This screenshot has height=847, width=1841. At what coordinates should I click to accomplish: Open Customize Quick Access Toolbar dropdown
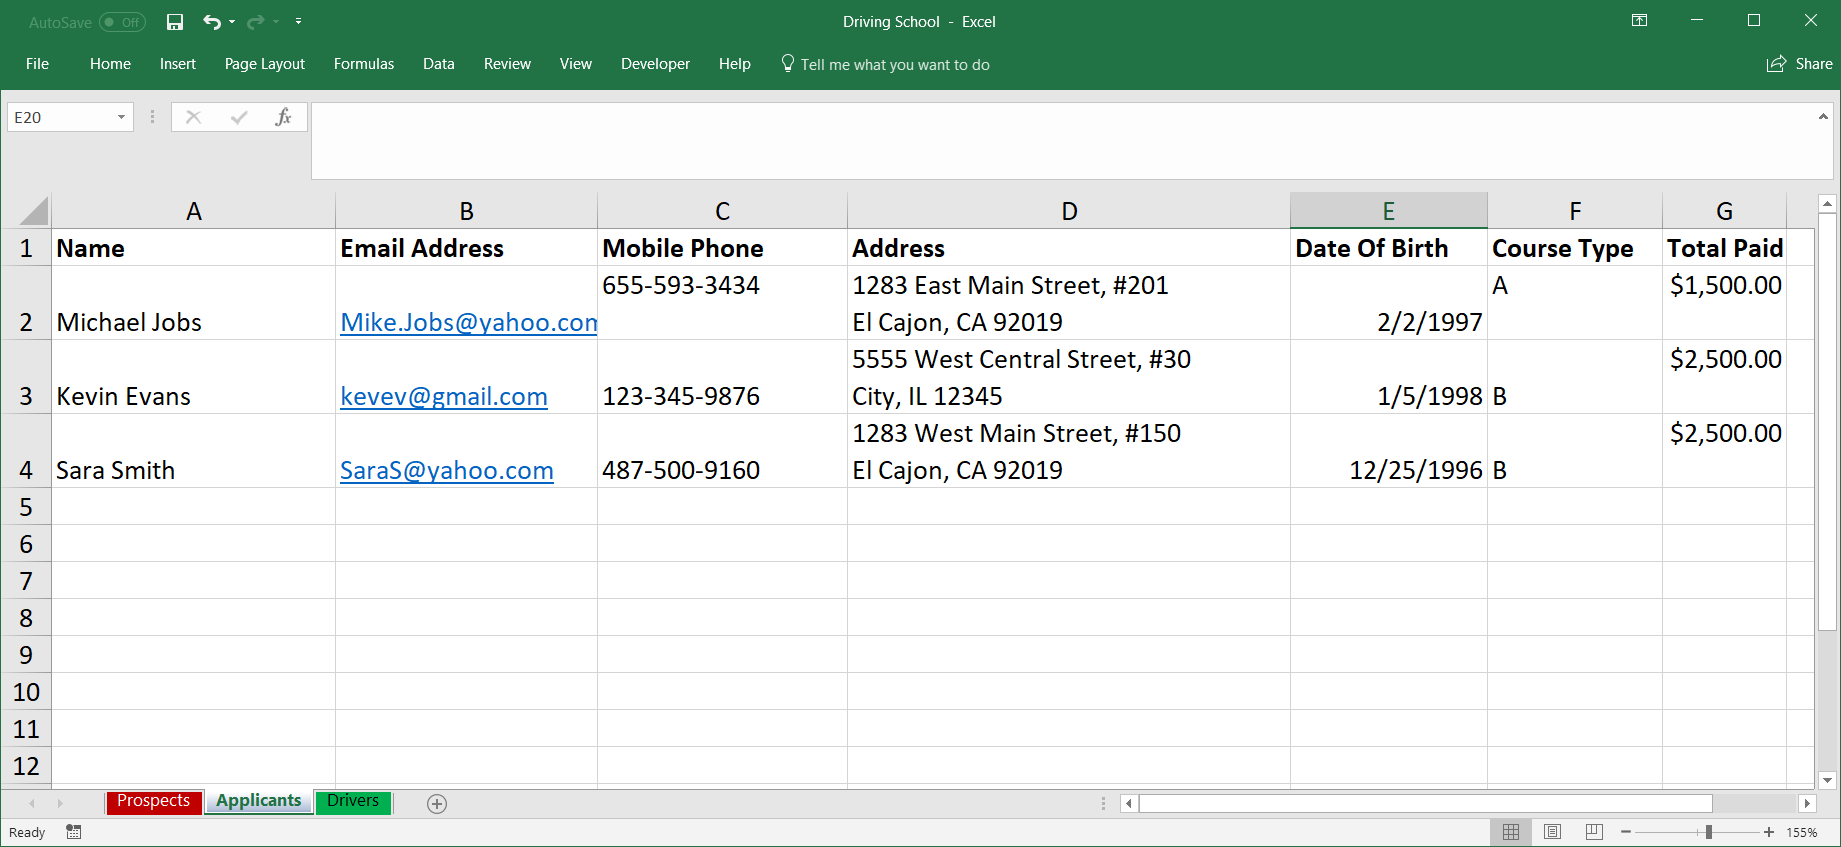(x=298, y=22)
